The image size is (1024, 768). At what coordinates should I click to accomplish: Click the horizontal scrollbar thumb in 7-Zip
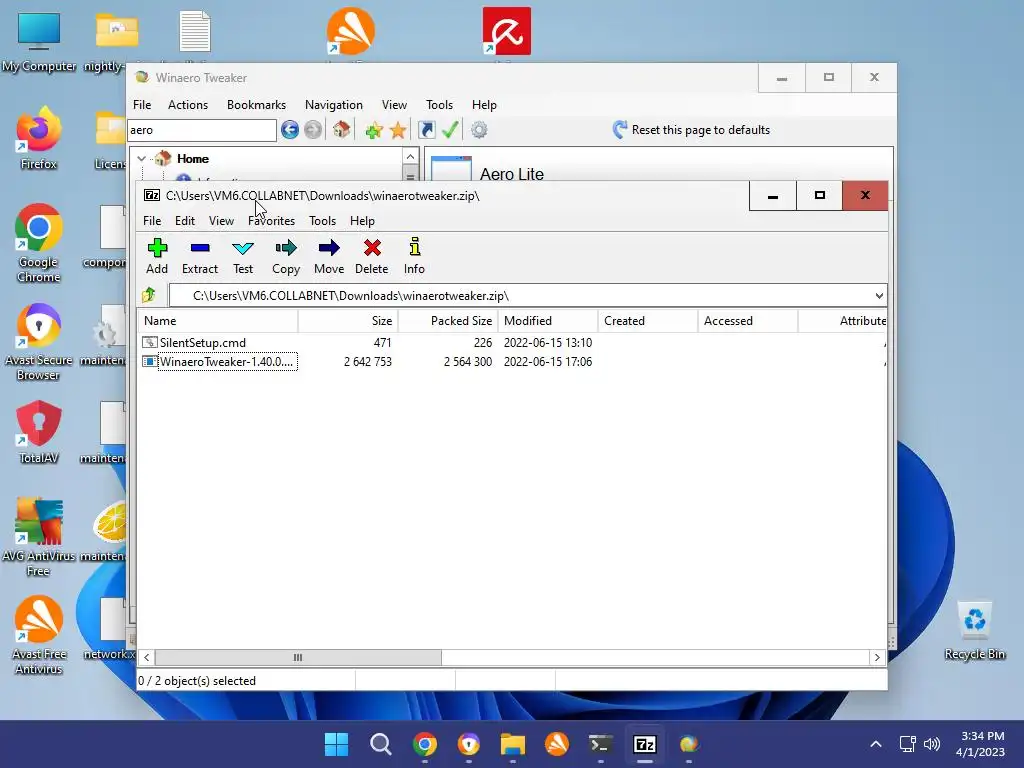(x=298, y=657)
